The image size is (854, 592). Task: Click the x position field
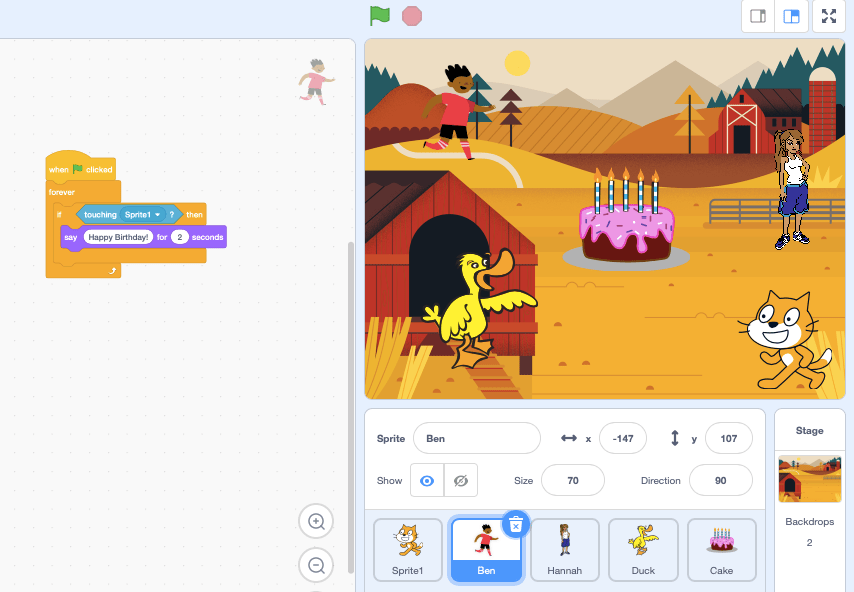point(622,438)
